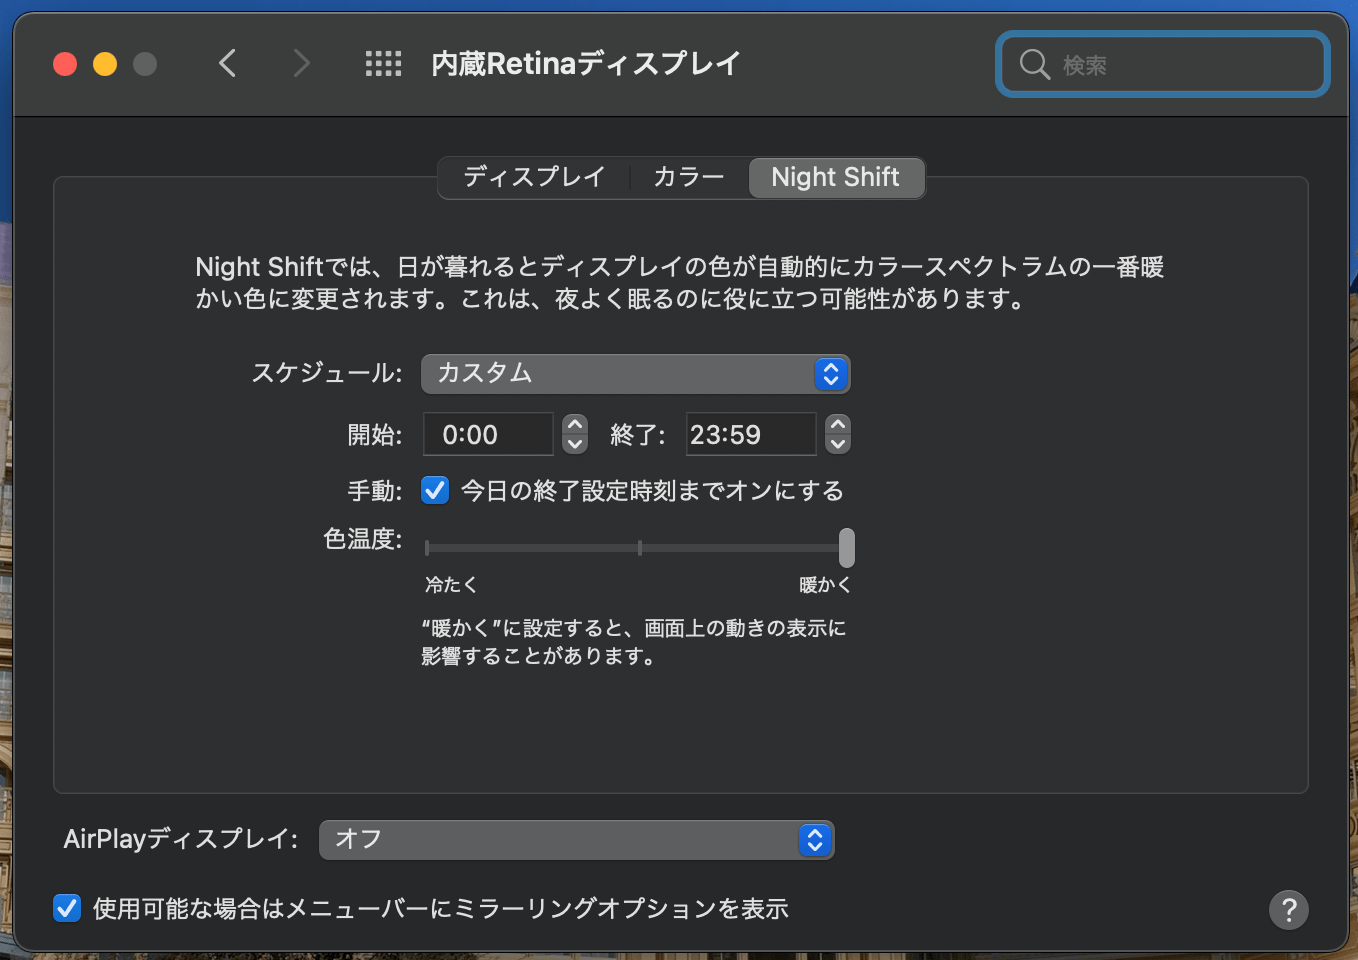Image resolution: width=1358 pixels, height=960 pixels.
Task: Focus the 検索 search field
Action: (x=1163, y=65)
